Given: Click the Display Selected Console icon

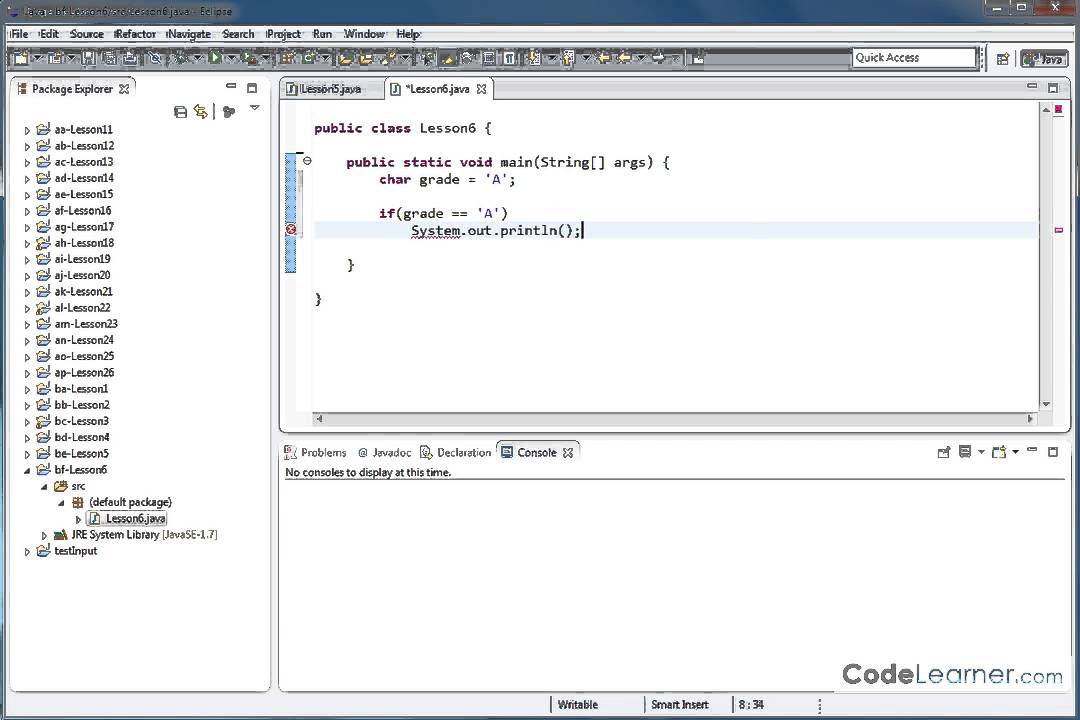Looking at the screenshot, I should pyautogui.click(x=965, y=452).
